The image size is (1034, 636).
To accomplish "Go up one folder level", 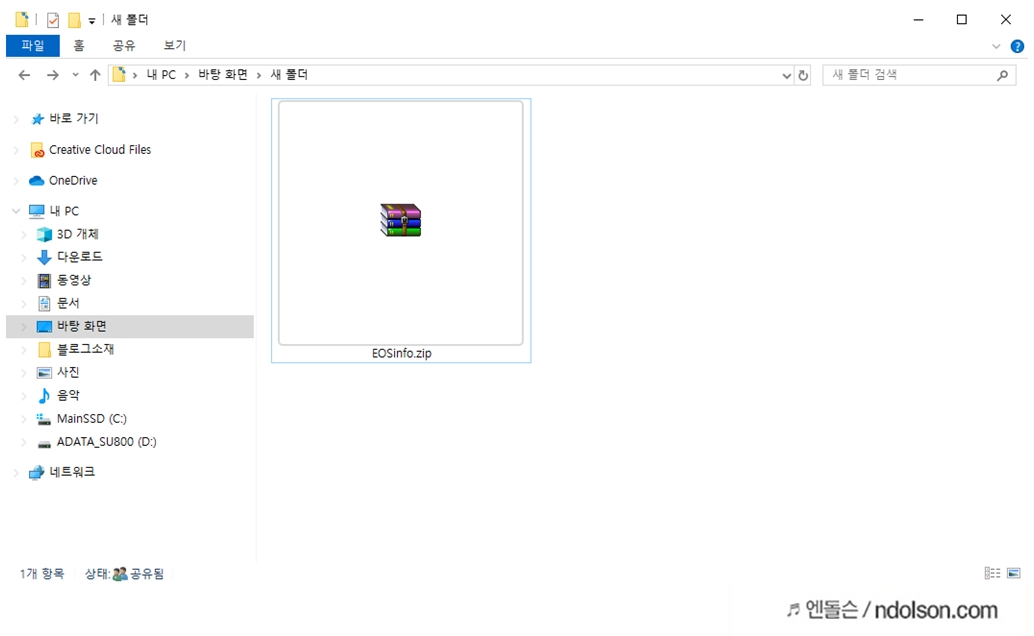I will pos(95,75).
